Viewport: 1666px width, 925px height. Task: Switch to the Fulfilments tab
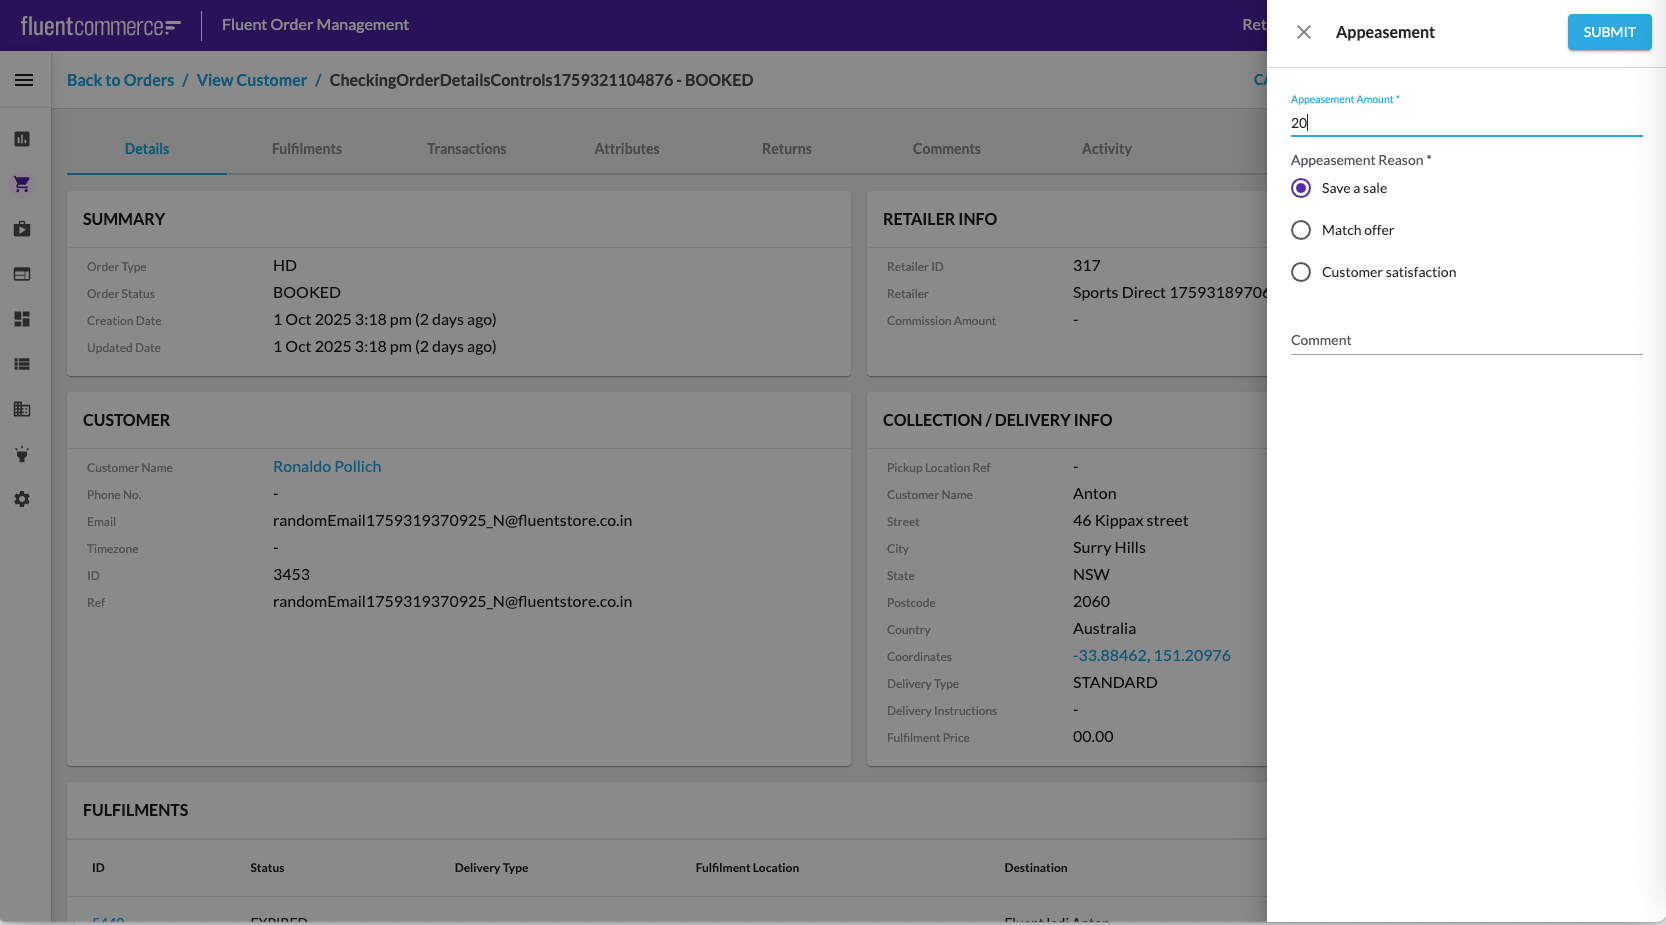pyautogui.click(x=307, y=149)
